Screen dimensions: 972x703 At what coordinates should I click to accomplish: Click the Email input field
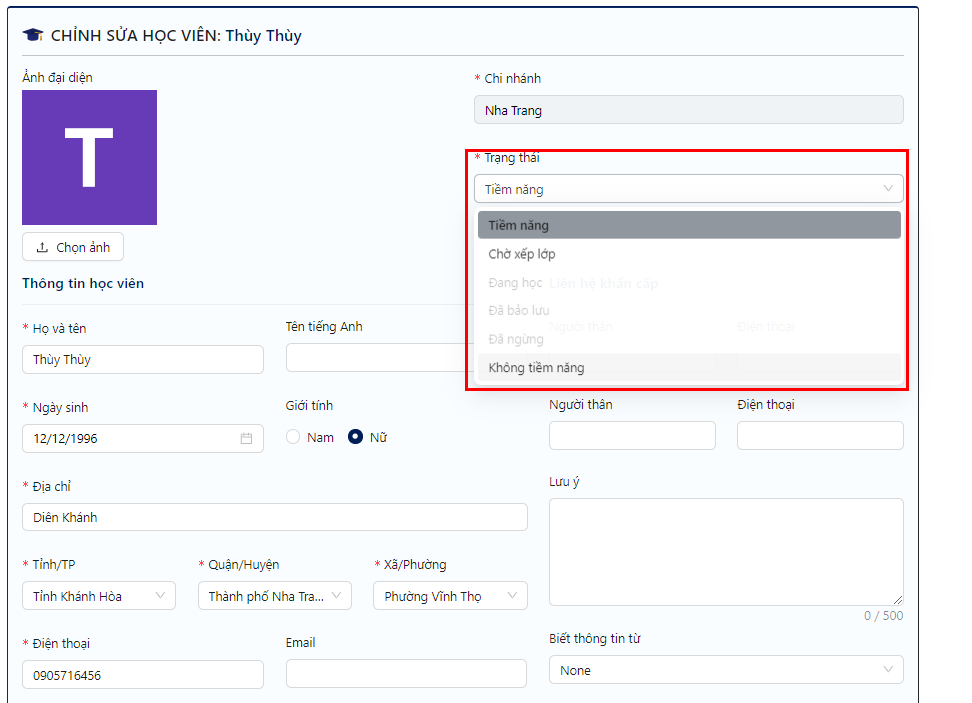pos(406,673)
